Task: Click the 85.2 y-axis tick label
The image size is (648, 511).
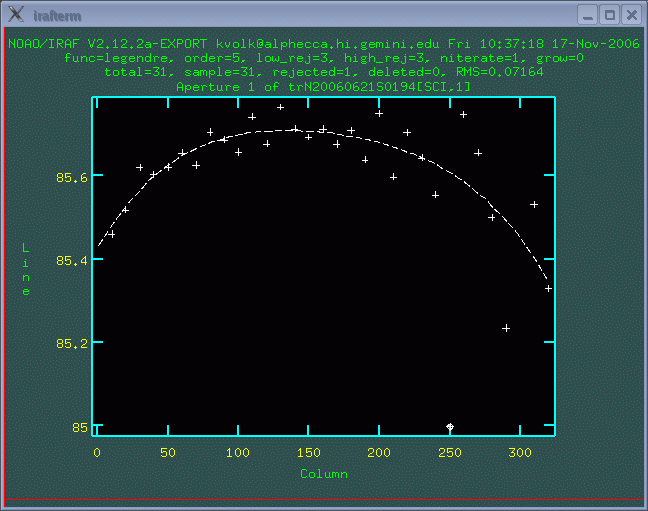Action: click(x=72, y=344)
